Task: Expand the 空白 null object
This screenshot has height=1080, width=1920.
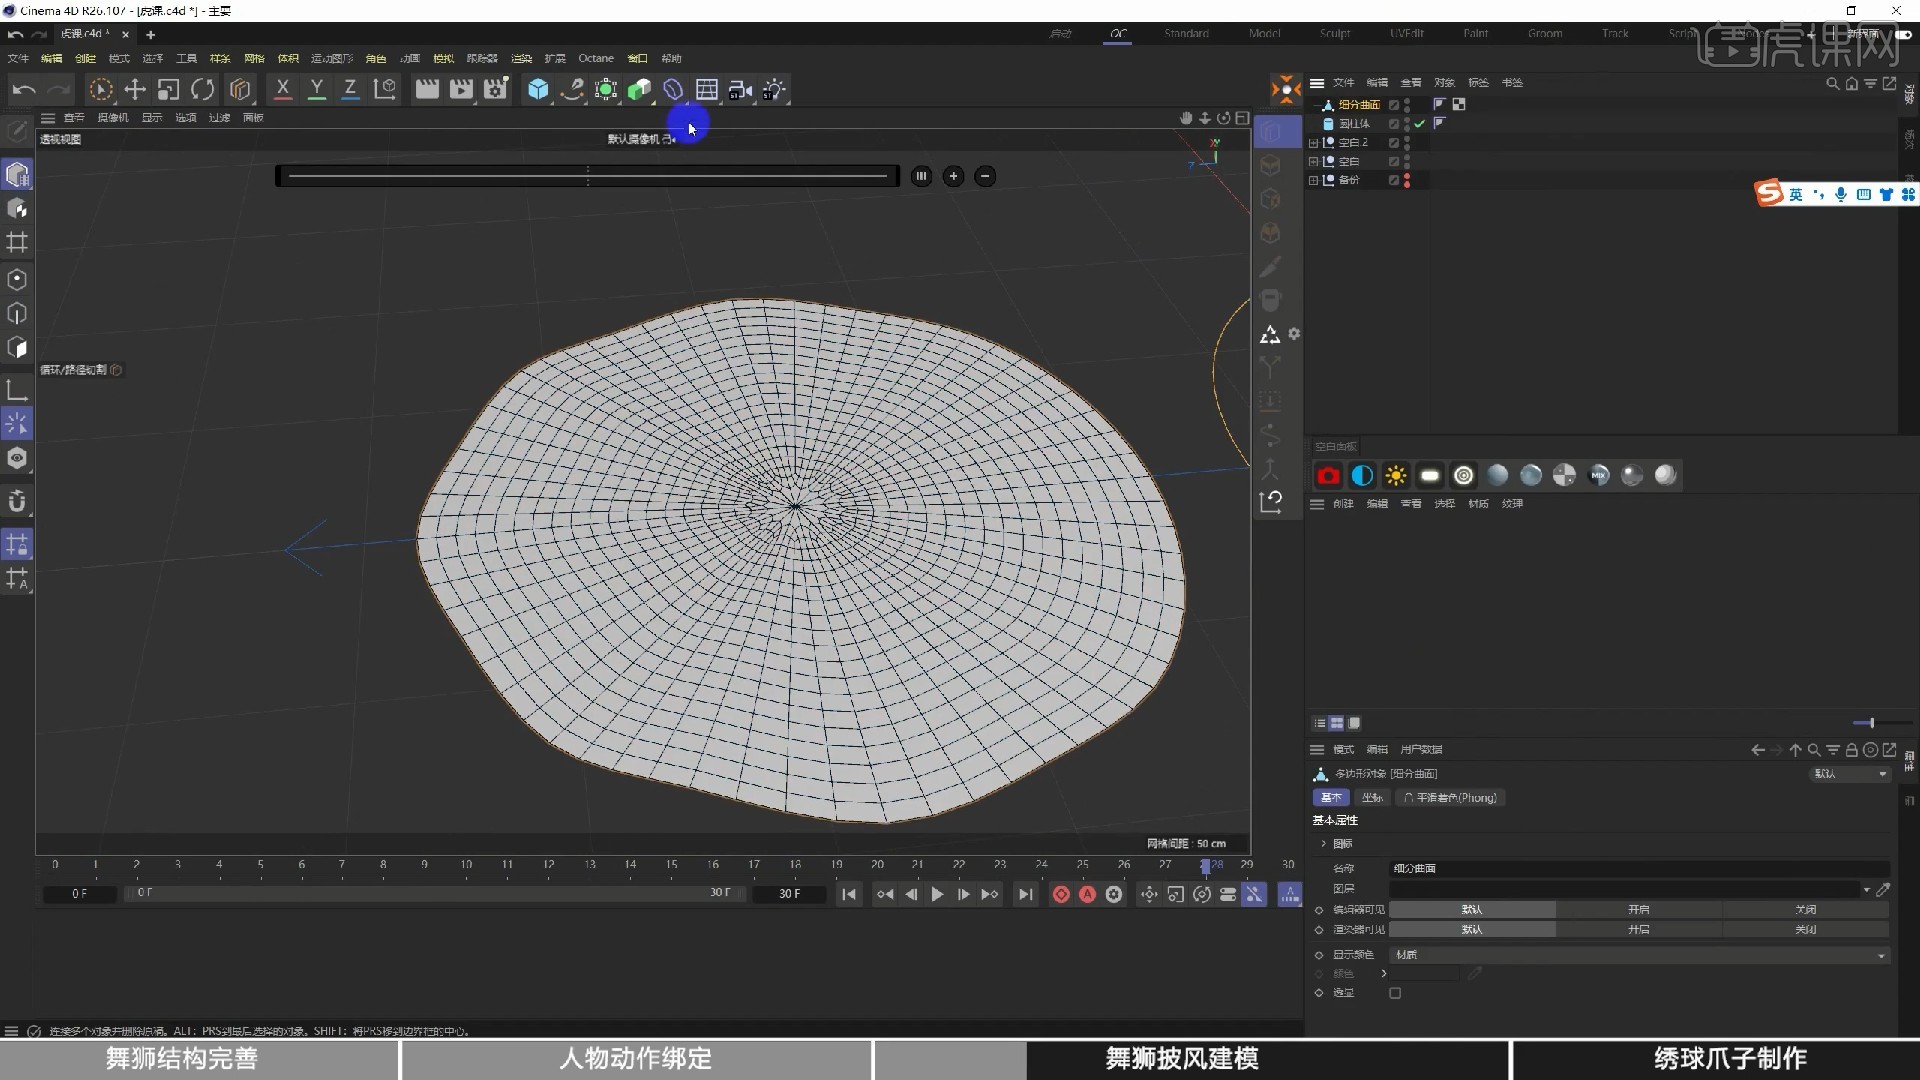Action: coord(1313,161)
